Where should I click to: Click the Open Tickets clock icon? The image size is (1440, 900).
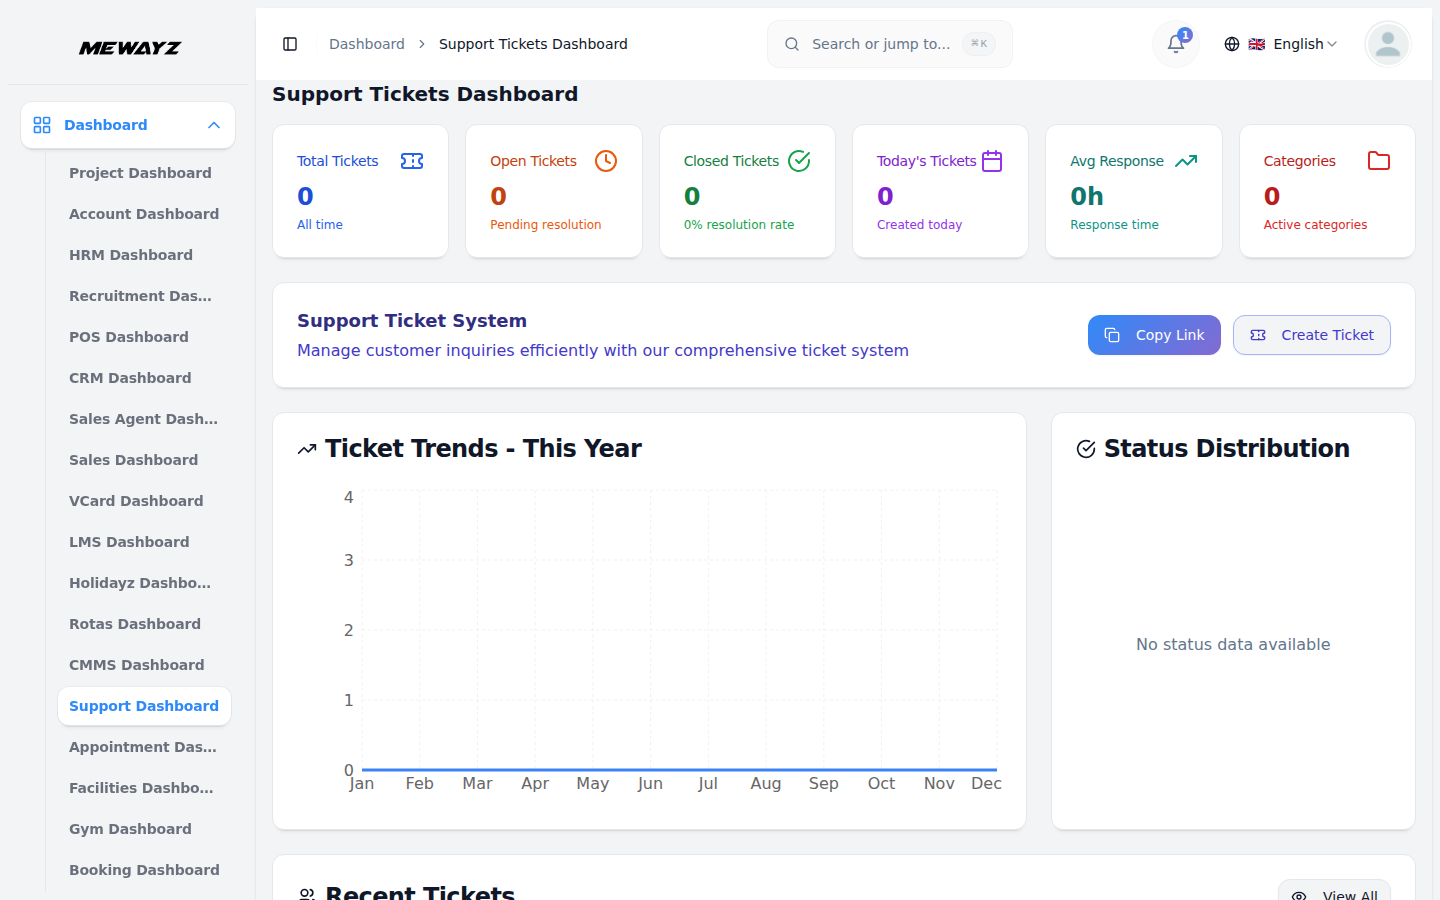tap(605, 160)
